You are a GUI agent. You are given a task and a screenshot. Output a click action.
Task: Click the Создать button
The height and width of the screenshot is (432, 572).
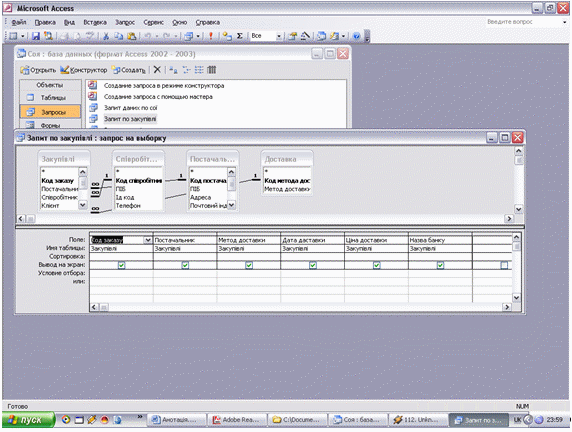(128, 70)
